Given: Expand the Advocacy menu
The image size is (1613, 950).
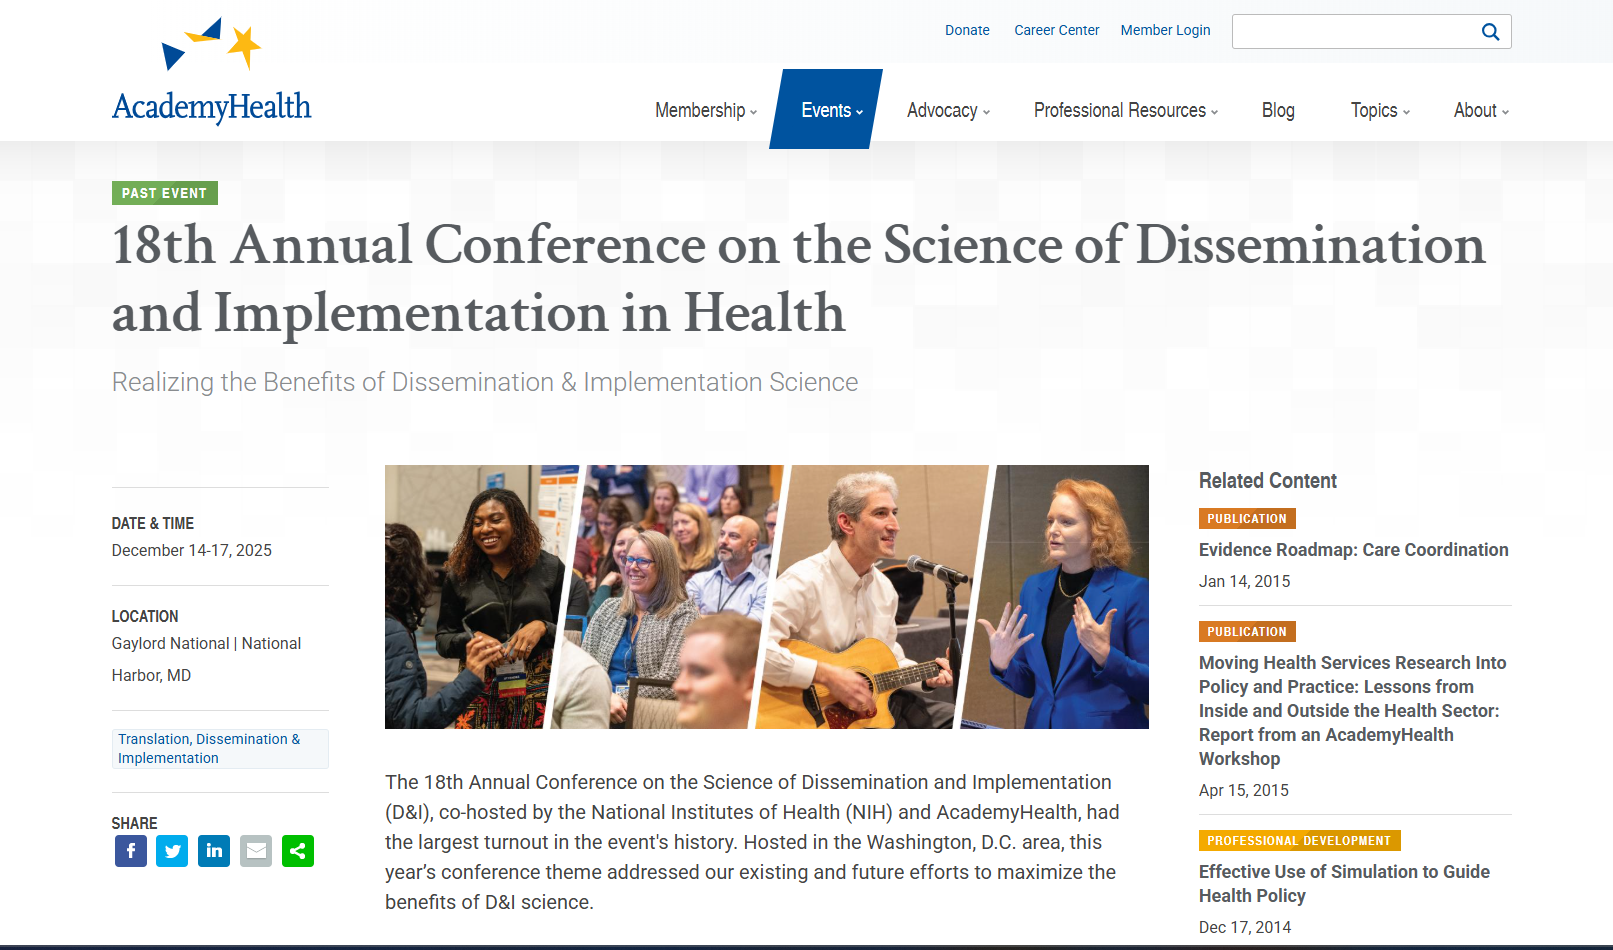Looking at the screenshot, I should coord(947,110).
